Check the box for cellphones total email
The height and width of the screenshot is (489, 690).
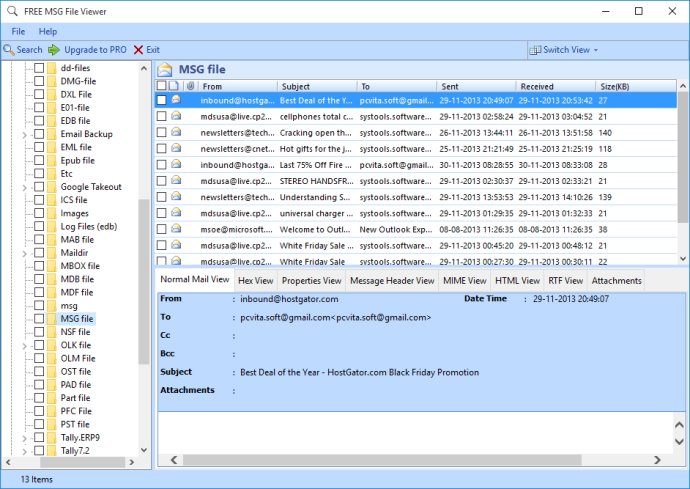click(161, 116)
